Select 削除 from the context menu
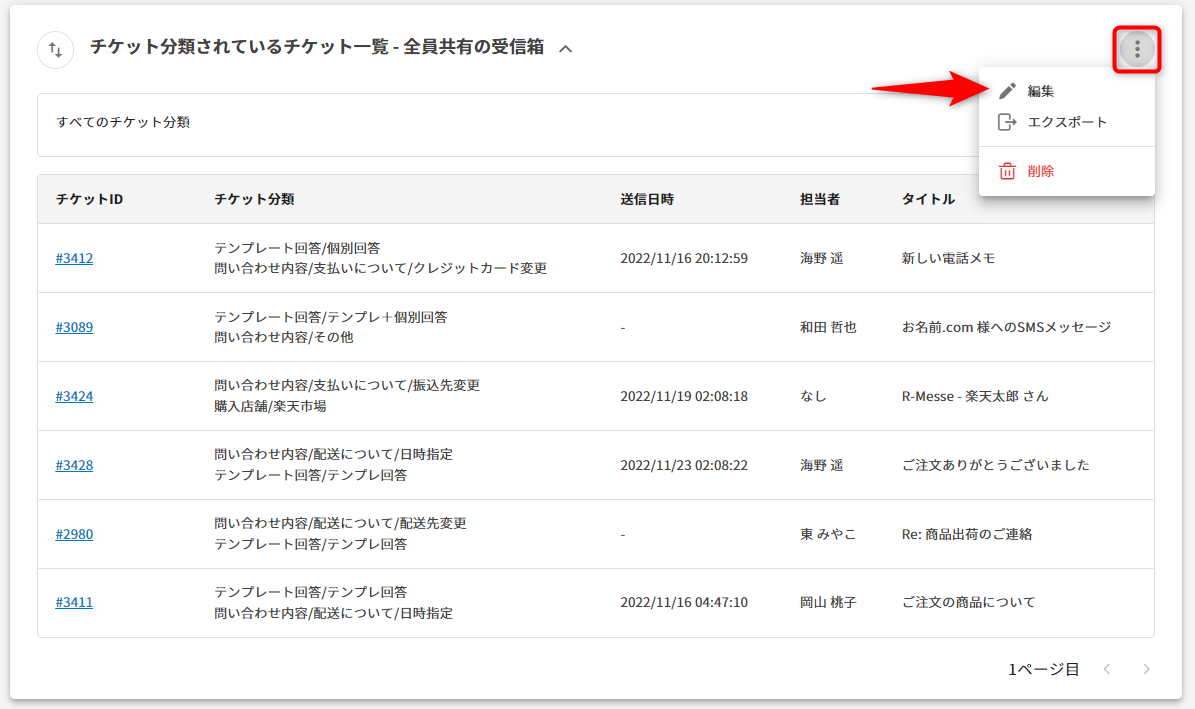Screen dimensions: 1195x709 coord(1040,171)
